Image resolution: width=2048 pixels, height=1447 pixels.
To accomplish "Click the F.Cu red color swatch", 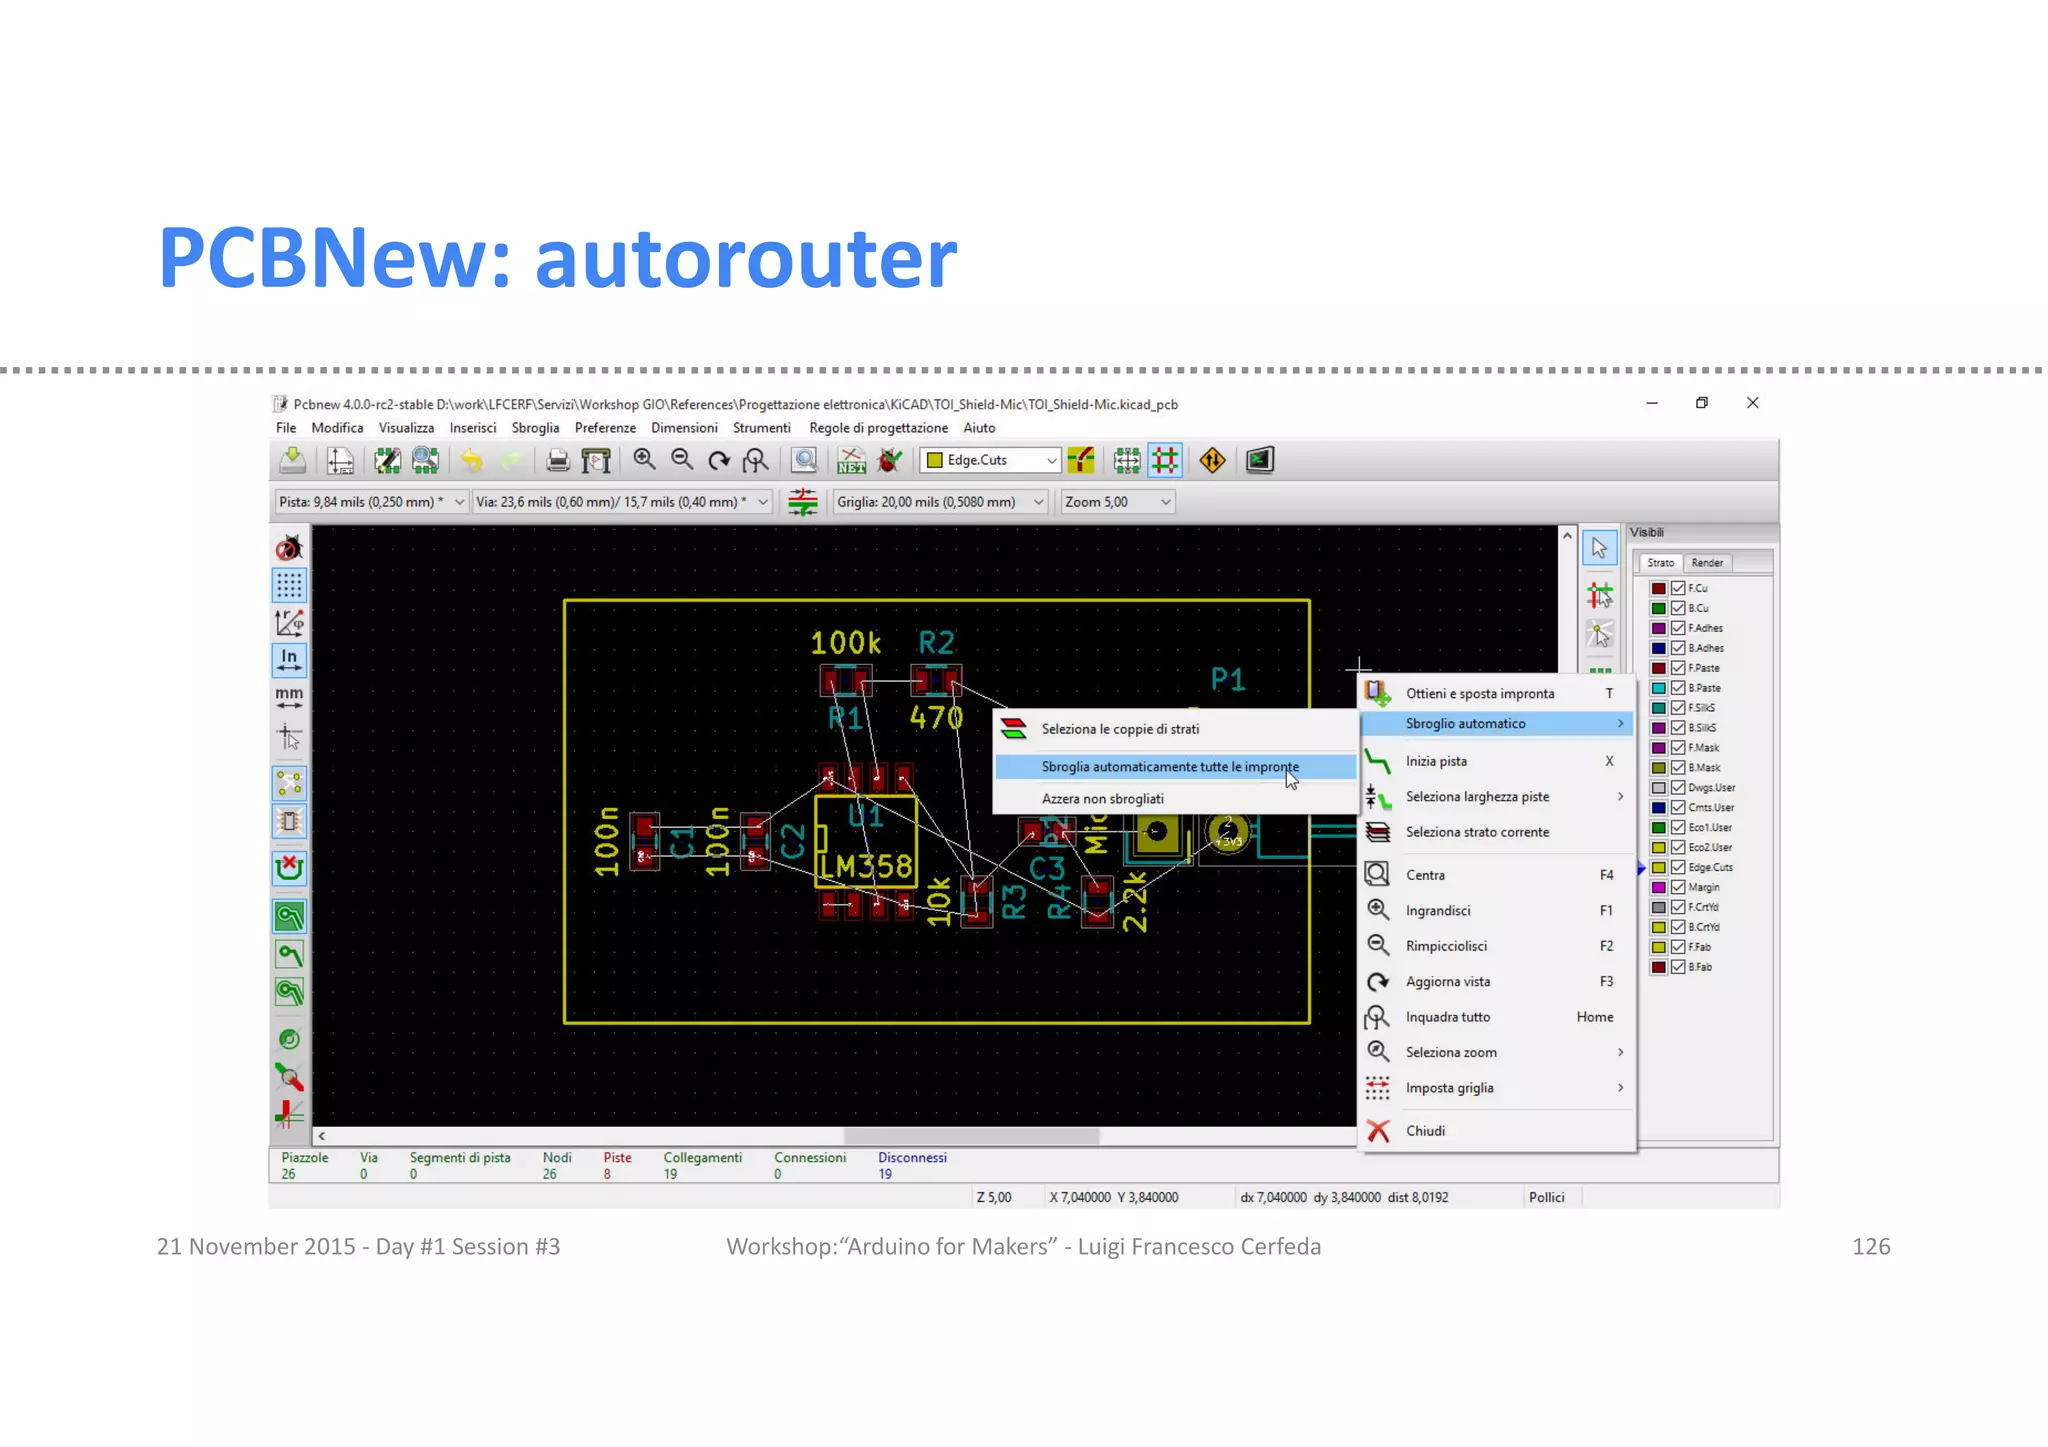I will 1658,588.
